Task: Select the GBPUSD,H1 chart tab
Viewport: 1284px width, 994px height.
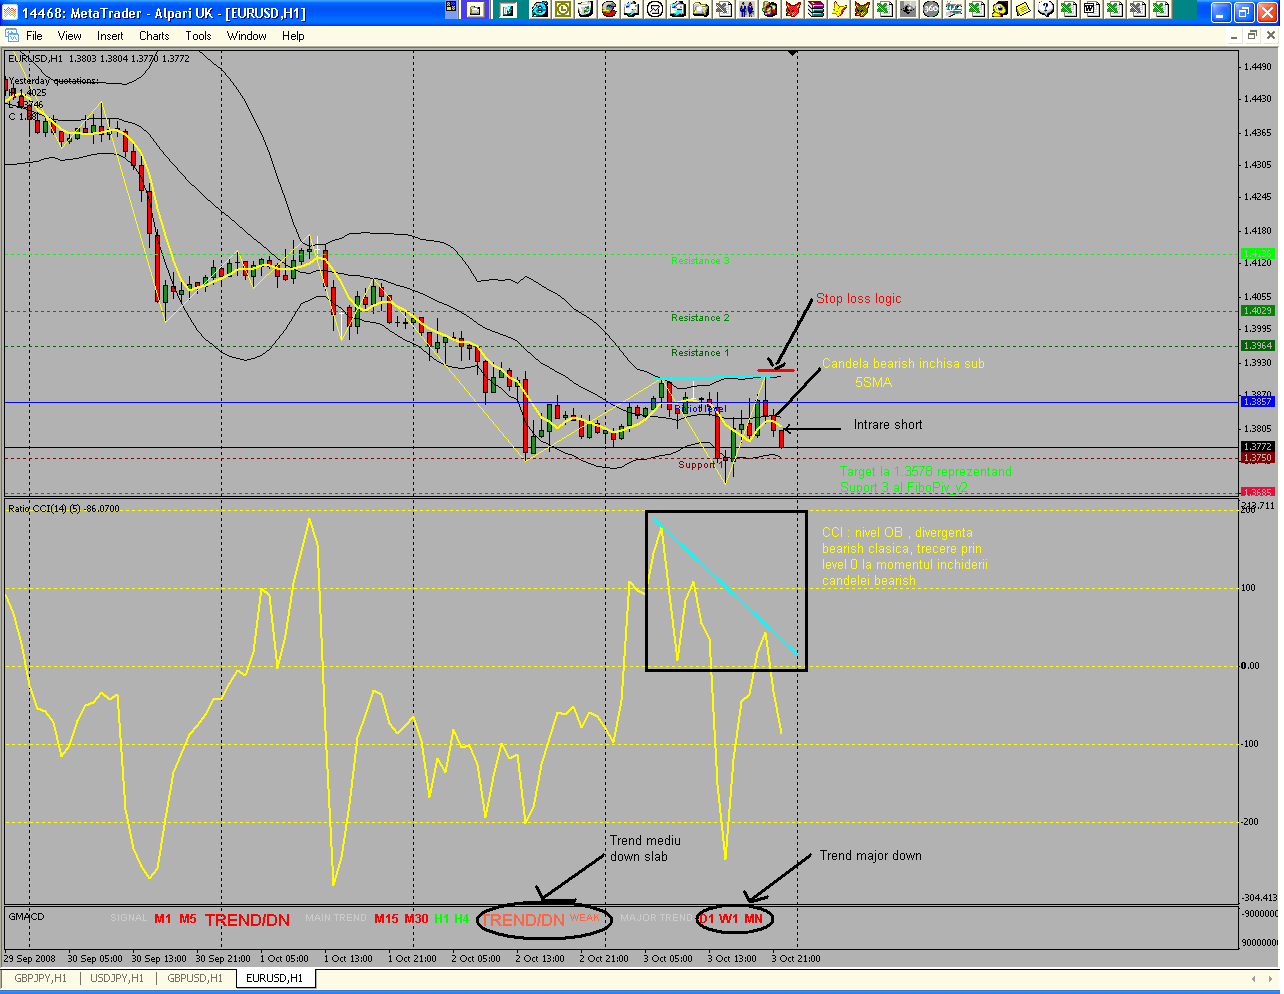Action: (195, 978)
